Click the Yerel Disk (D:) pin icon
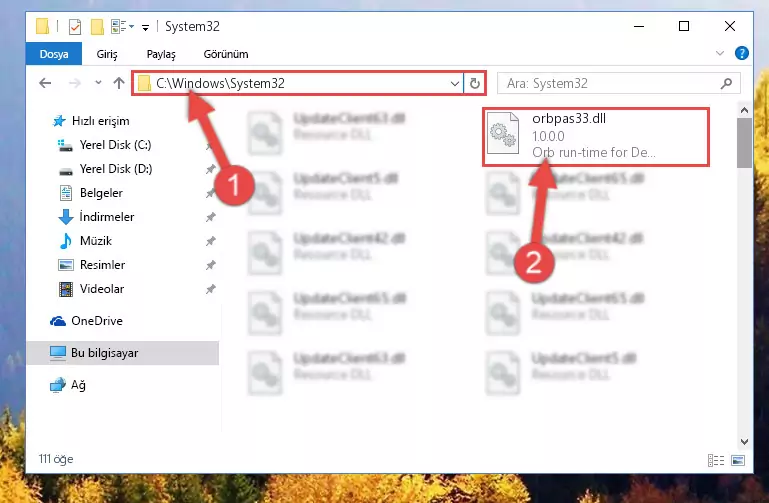 click(x=210, y=169)
